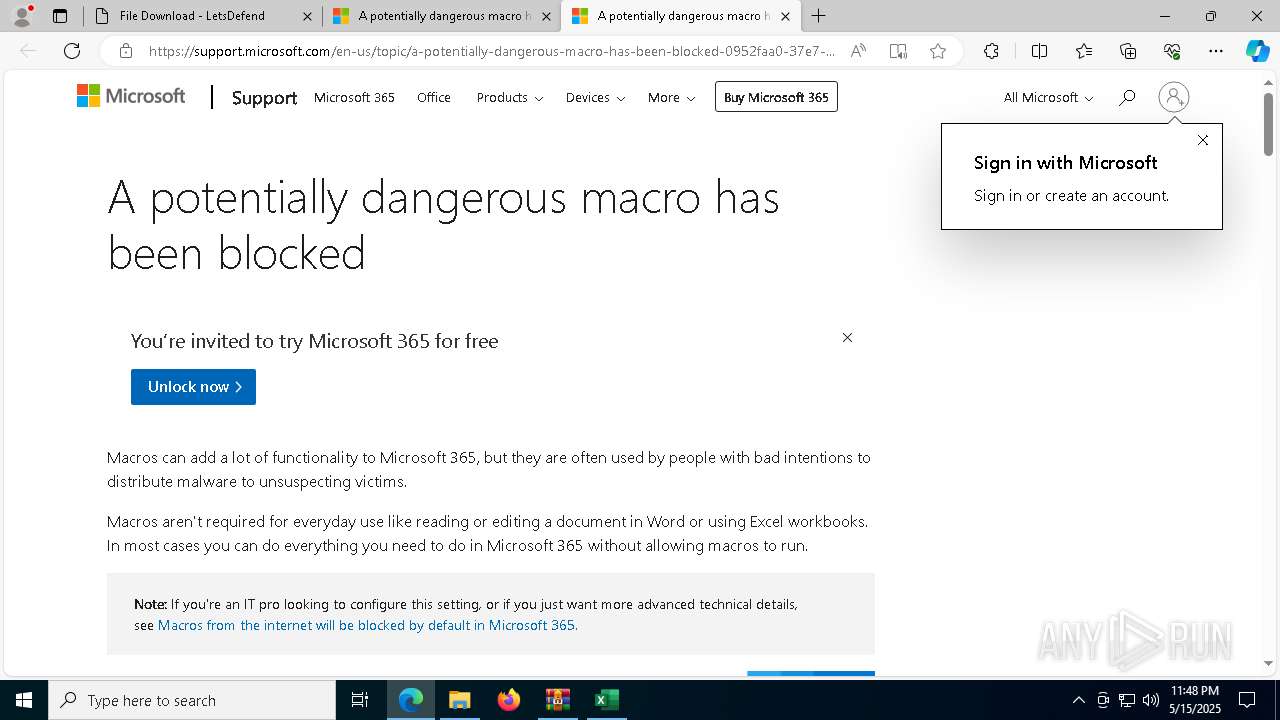Close the Sign in with Microsoft popup
This screenshot has width=1280, height=720.
point(1203,140)
